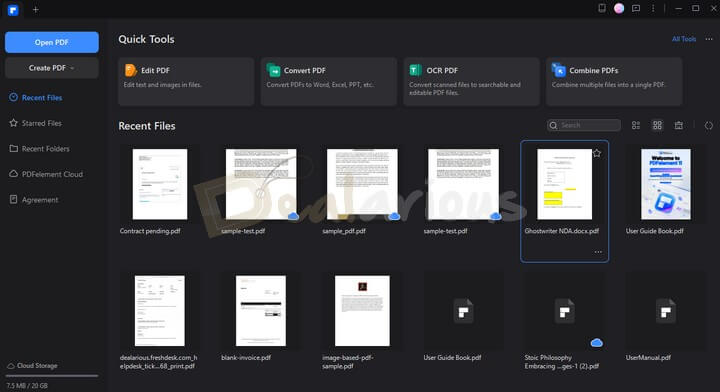Image resolution: width=720 pixels, height=392 pixels.
Task: Click the trash icon beside view options
Action: click(x=679, y=125)
